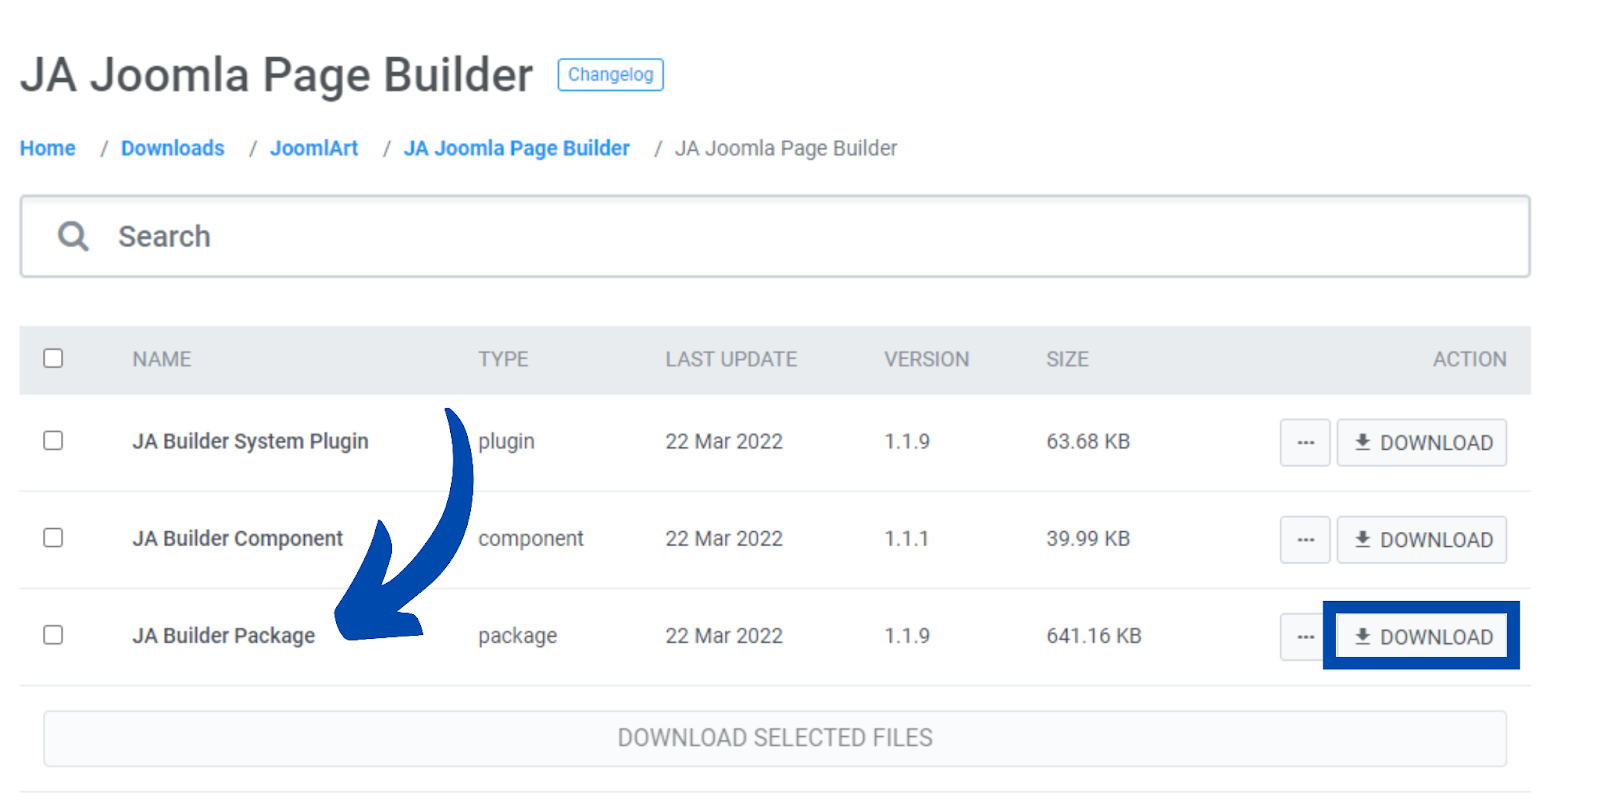This screenshot has height=800, width=1600.
Task: Click the search magnifier icon
Action: pos(73,236)
